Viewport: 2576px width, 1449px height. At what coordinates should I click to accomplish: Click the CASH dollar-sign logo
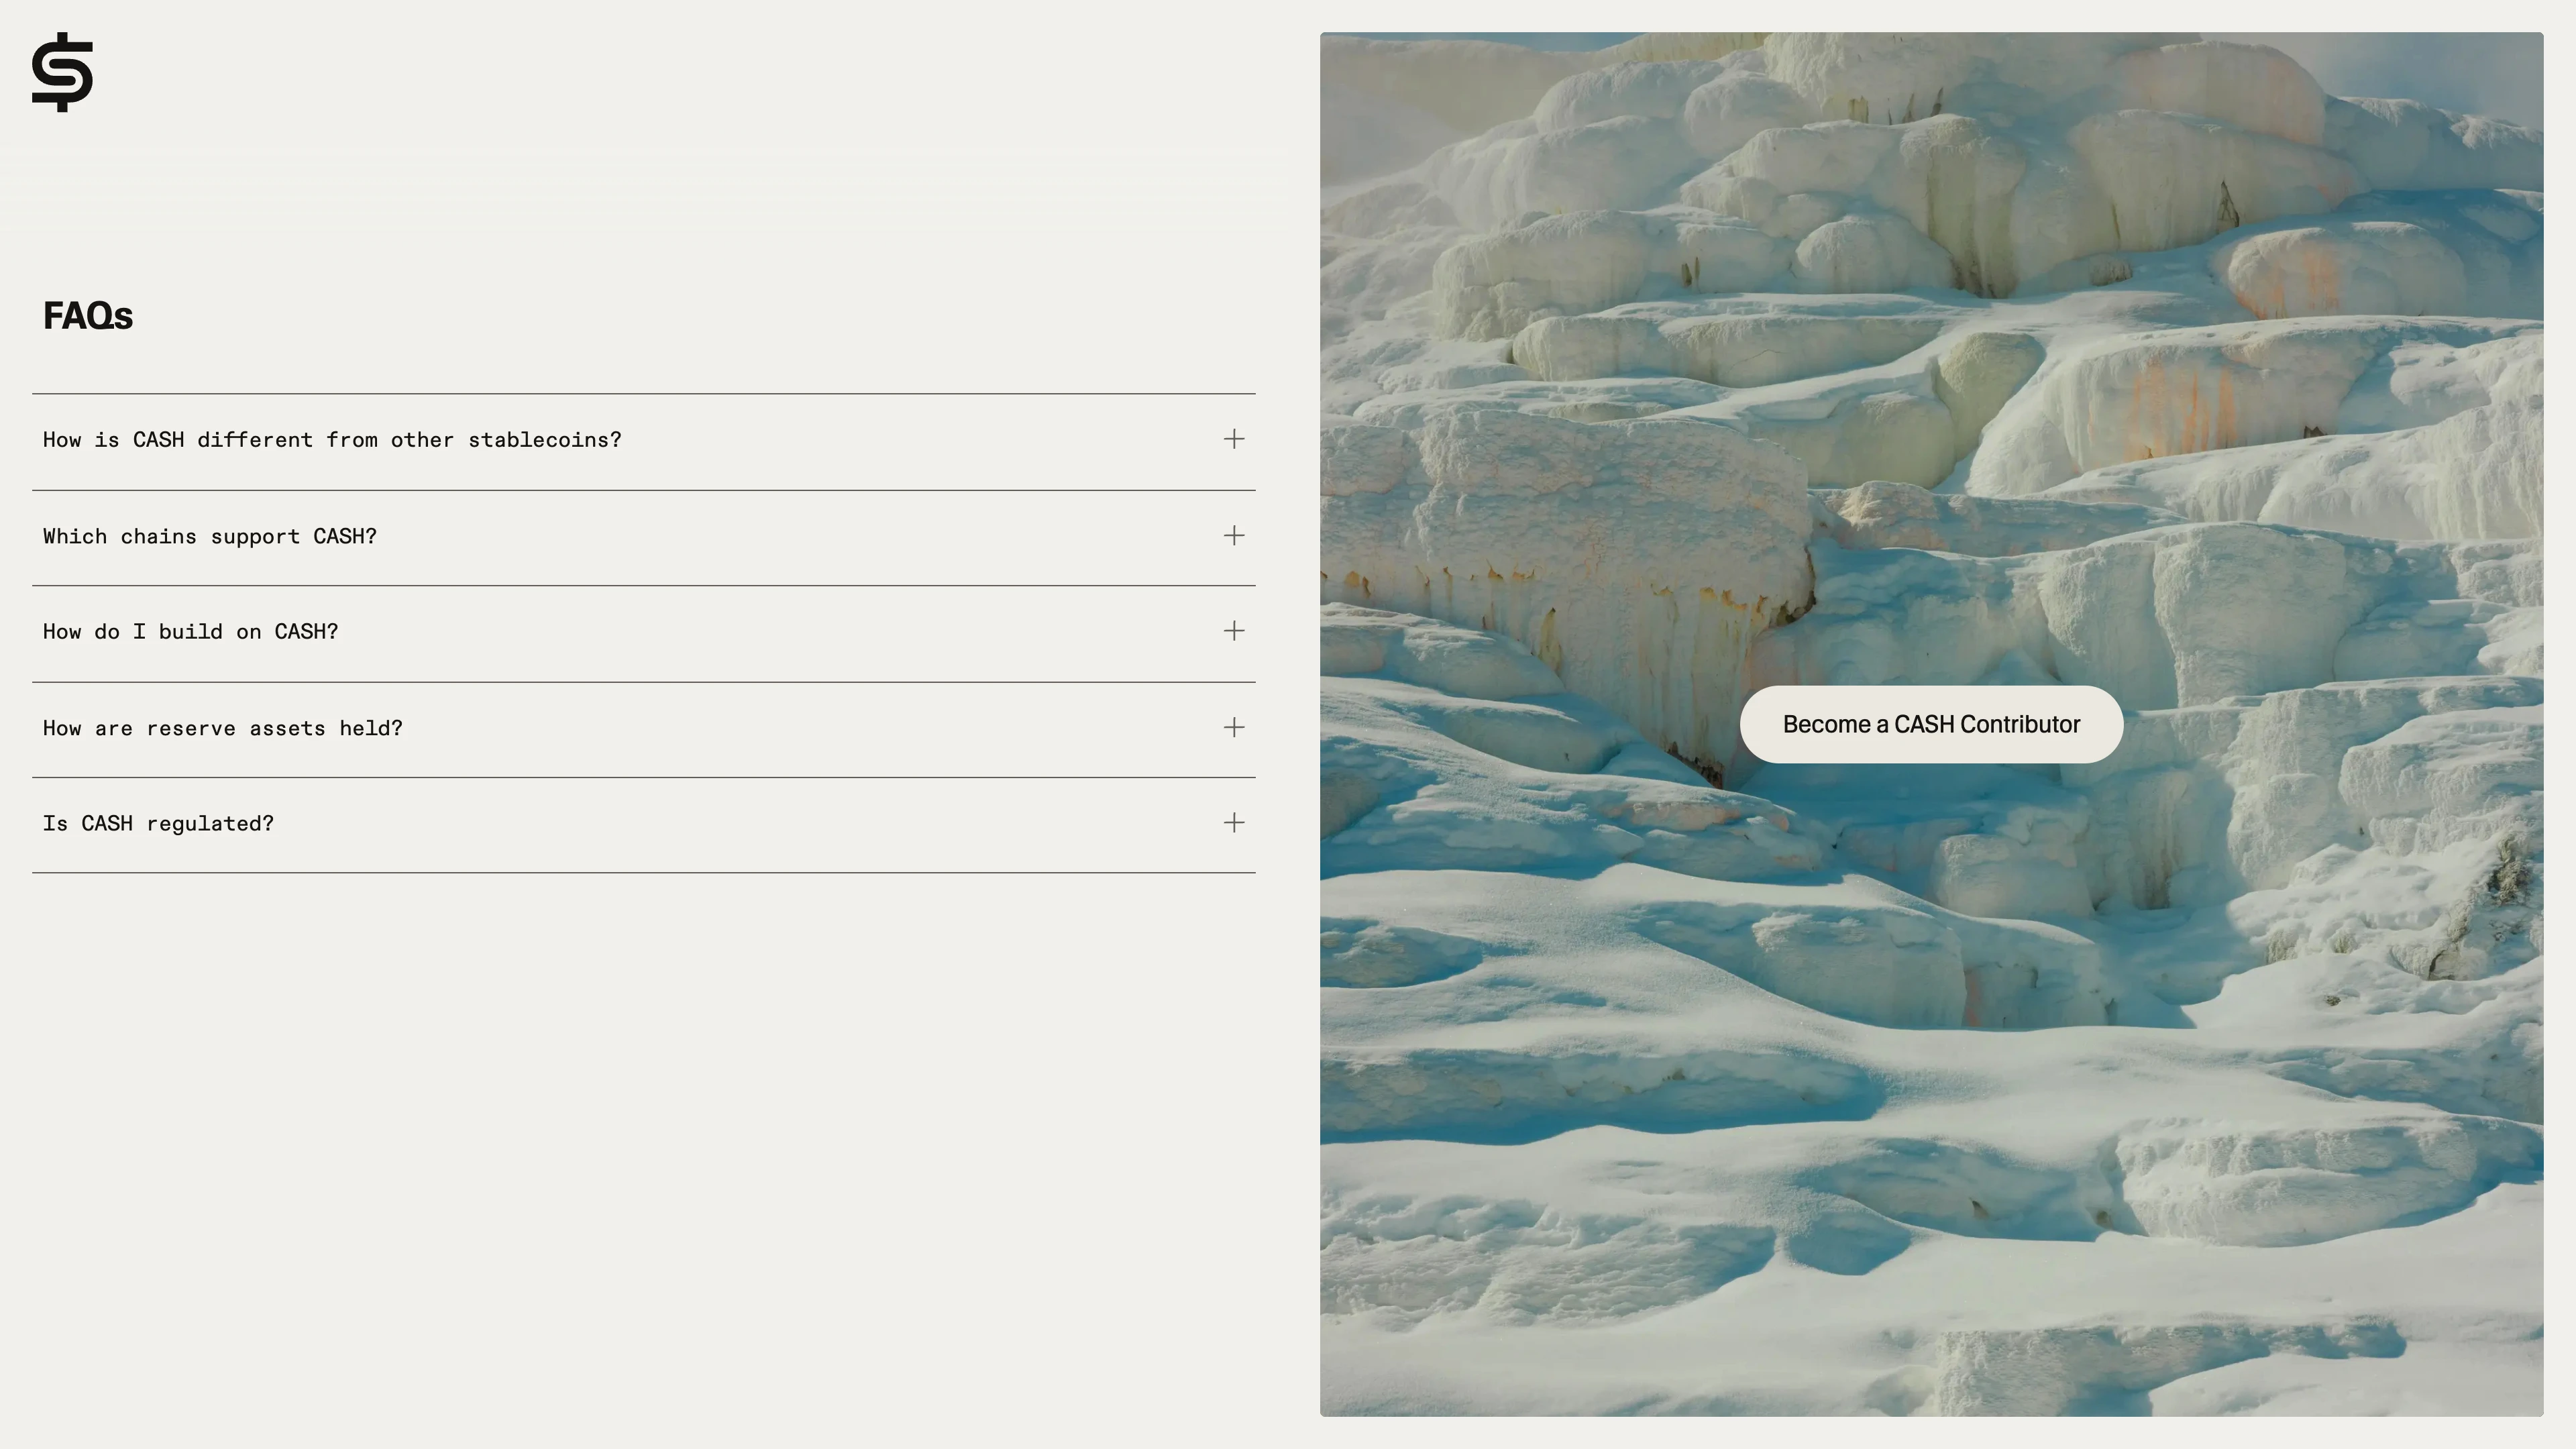[62, 72]
